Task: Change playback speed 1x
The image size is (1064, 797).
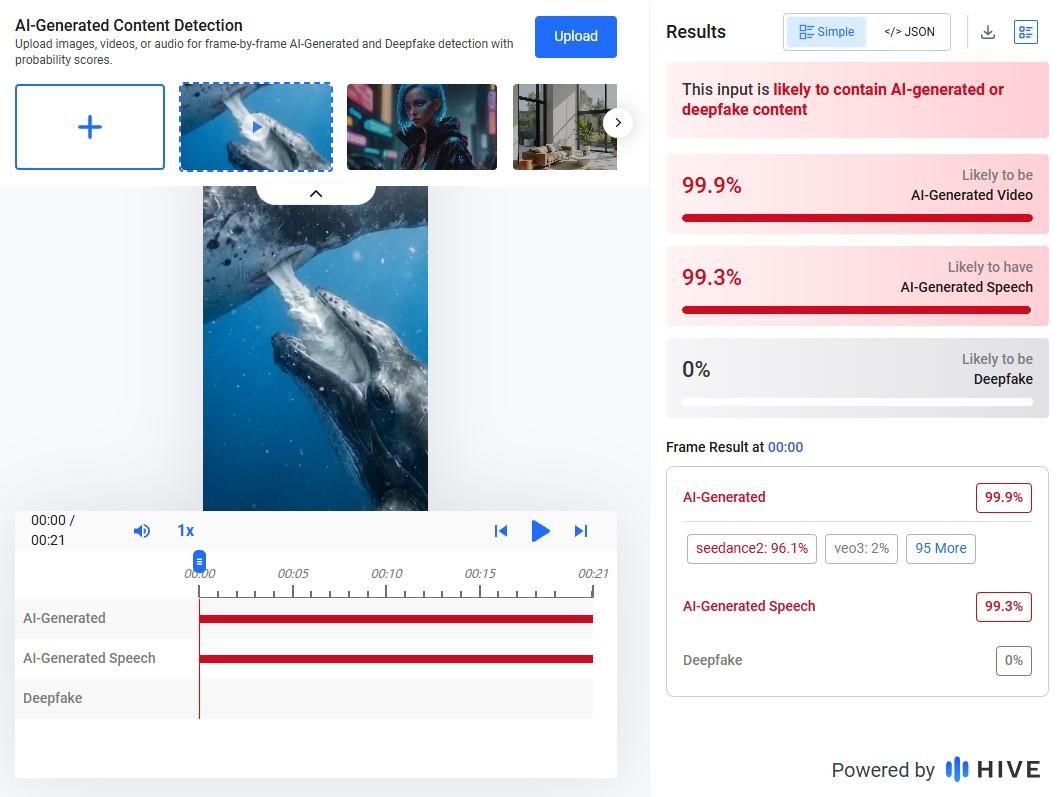Action: [185, 531]
